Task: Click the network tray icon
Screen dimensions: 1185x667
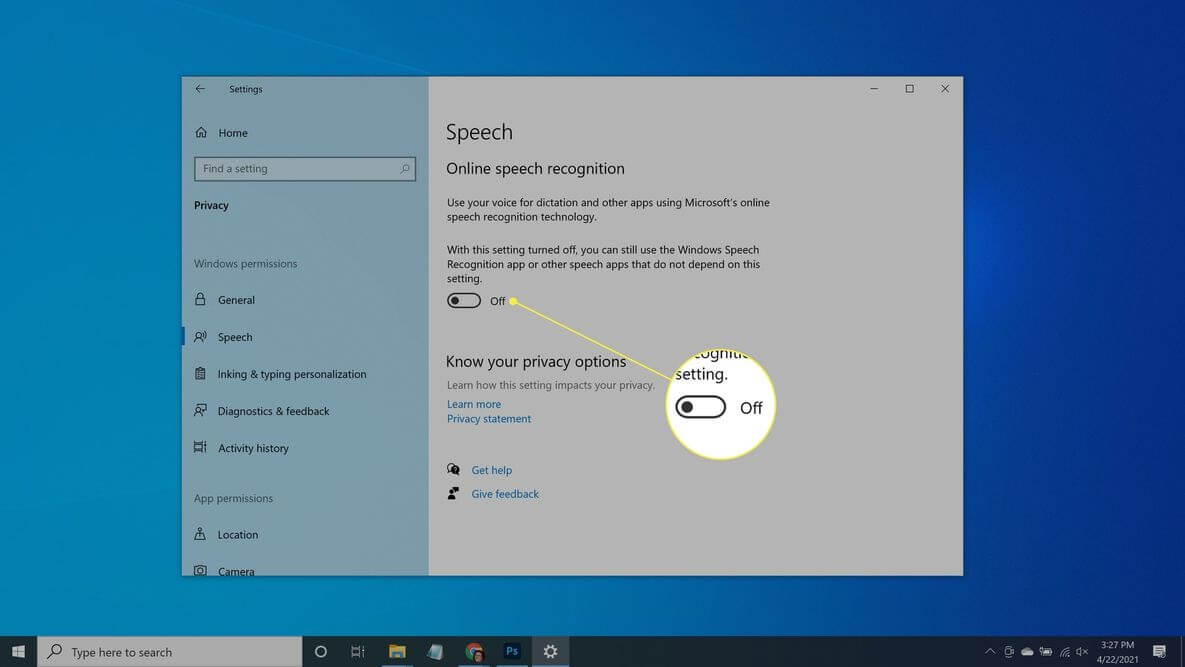Action: [x=1064, y=651]
